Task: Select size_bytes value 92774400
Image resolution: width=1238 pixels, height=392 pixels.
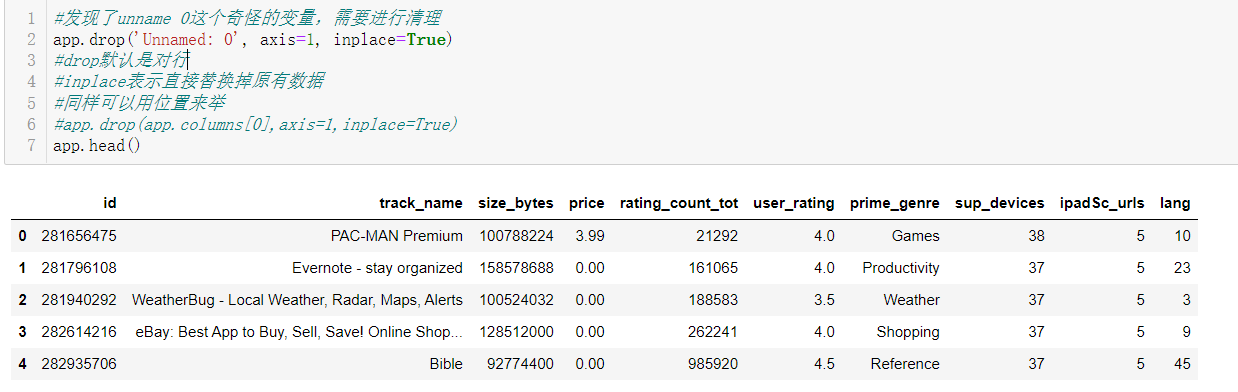Action: point(520,364)
